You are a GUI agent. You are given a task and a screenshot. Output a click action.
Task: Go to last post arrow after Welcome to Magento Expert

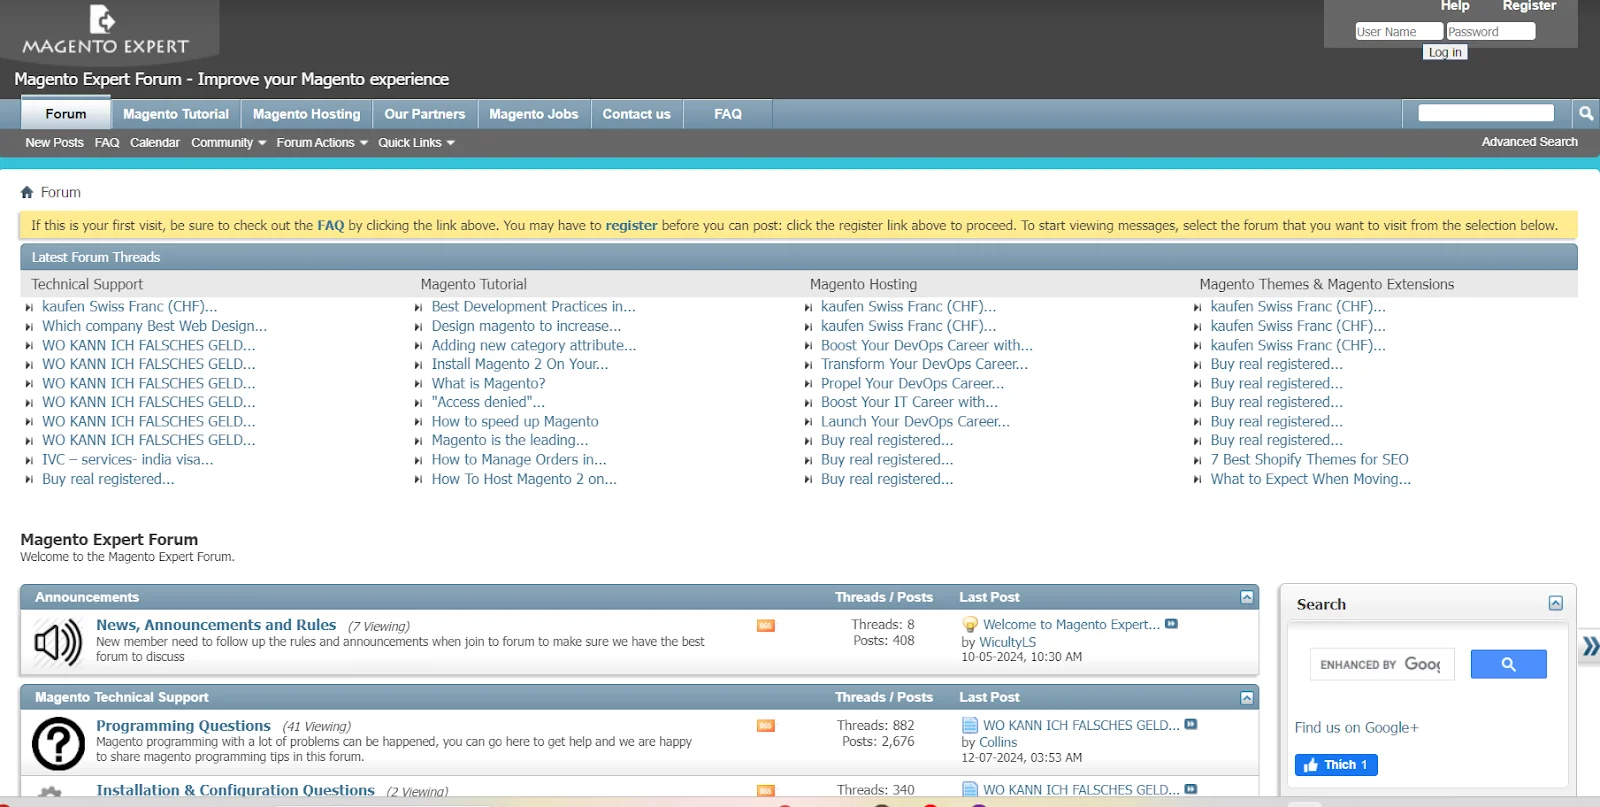click(1171, 624)
